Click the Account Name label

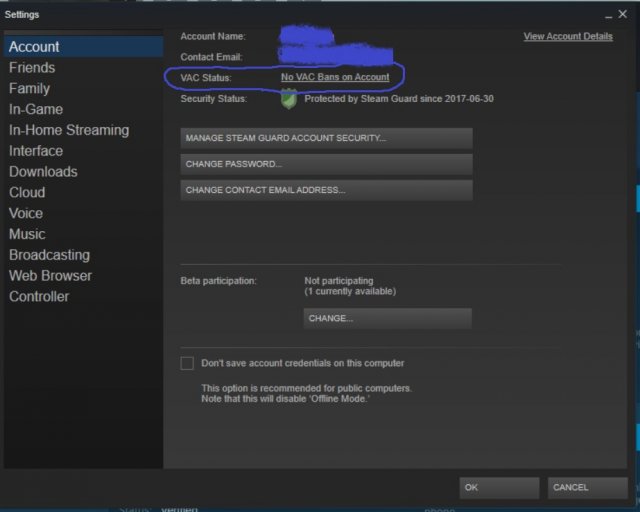(213, 36)
